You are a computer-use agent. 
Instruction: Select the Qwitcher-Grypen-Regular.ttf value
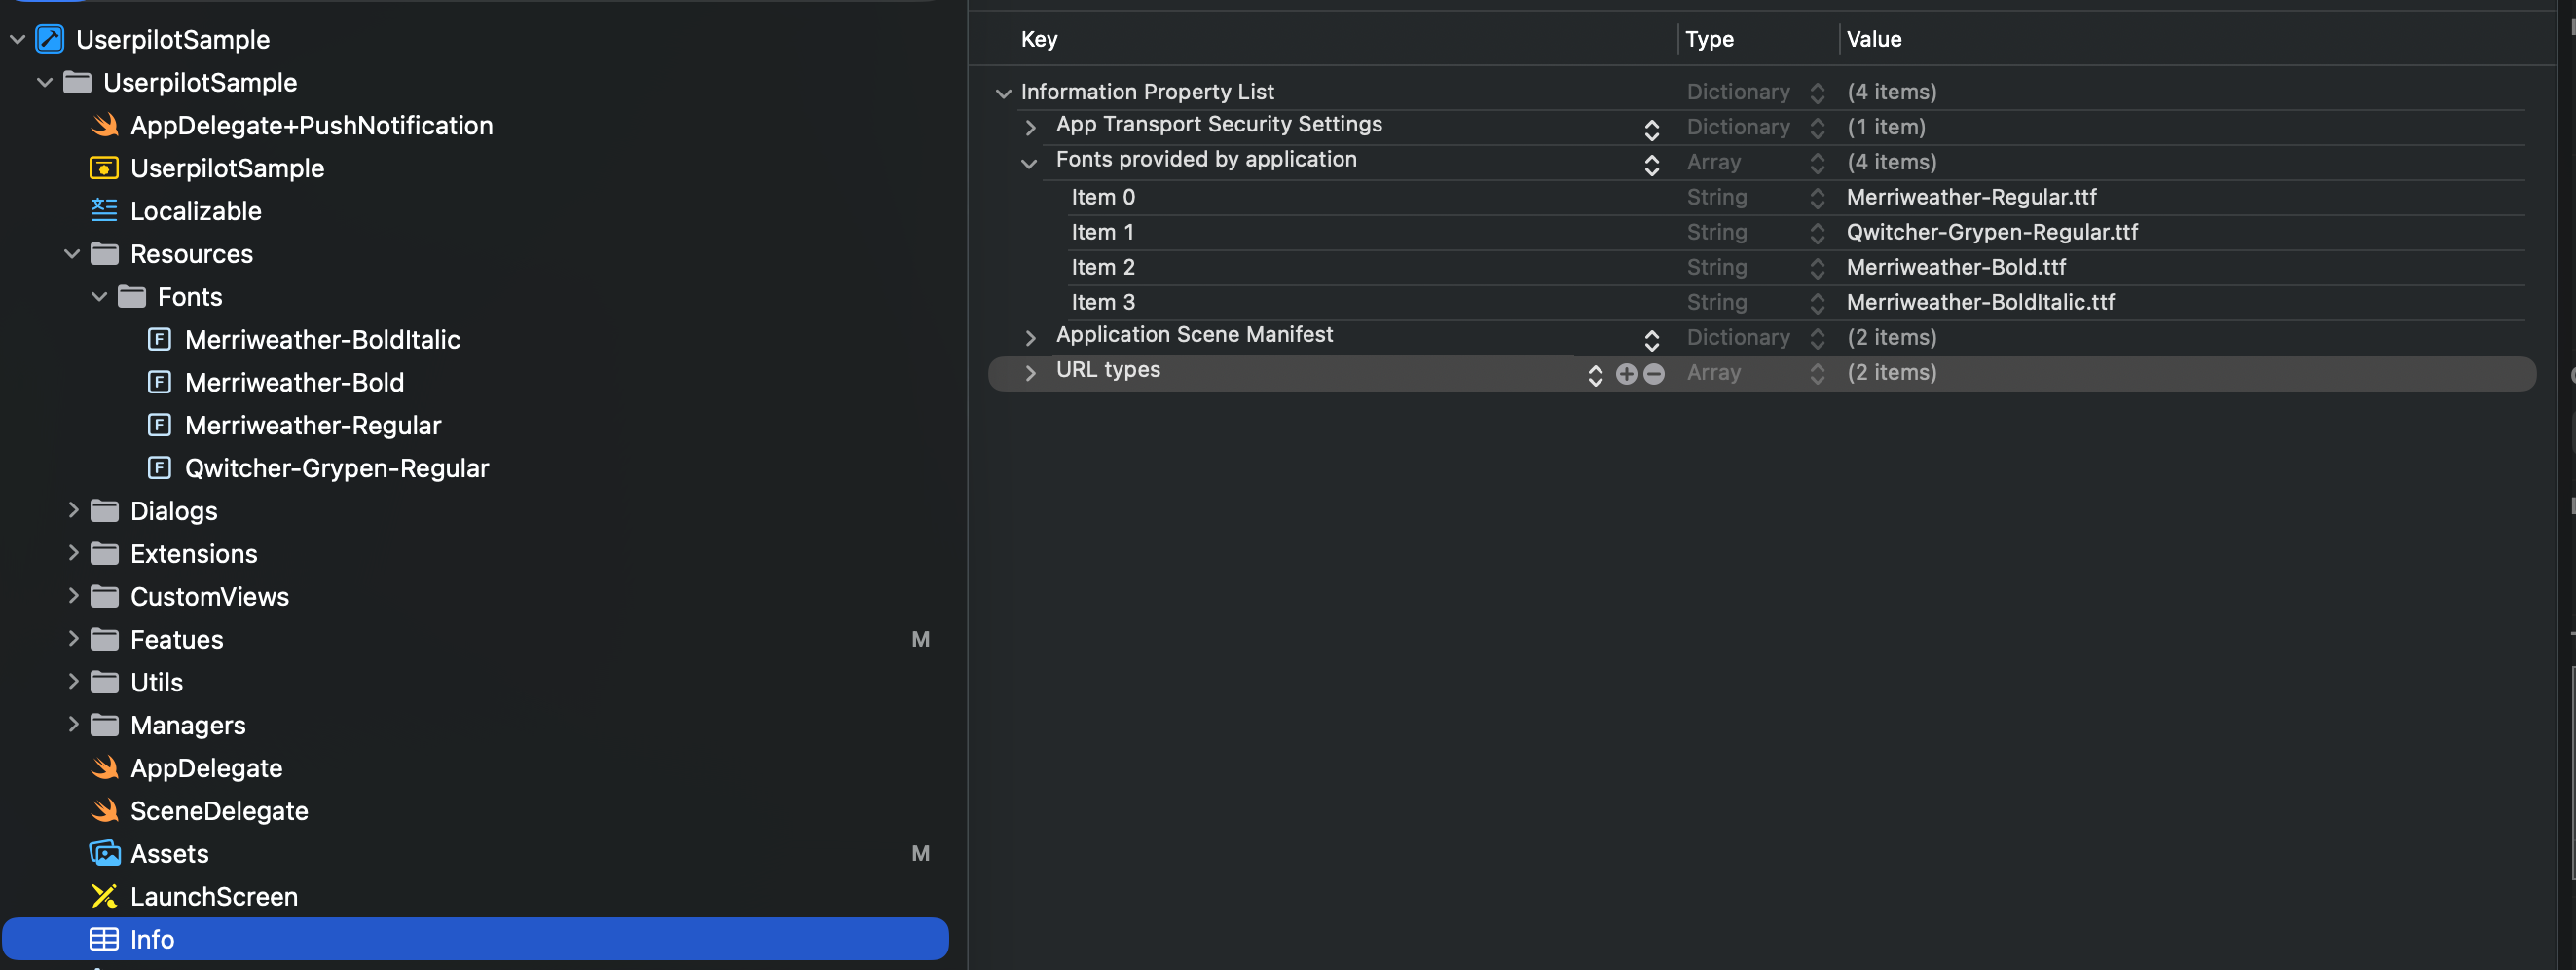(x=1992, y=232)
